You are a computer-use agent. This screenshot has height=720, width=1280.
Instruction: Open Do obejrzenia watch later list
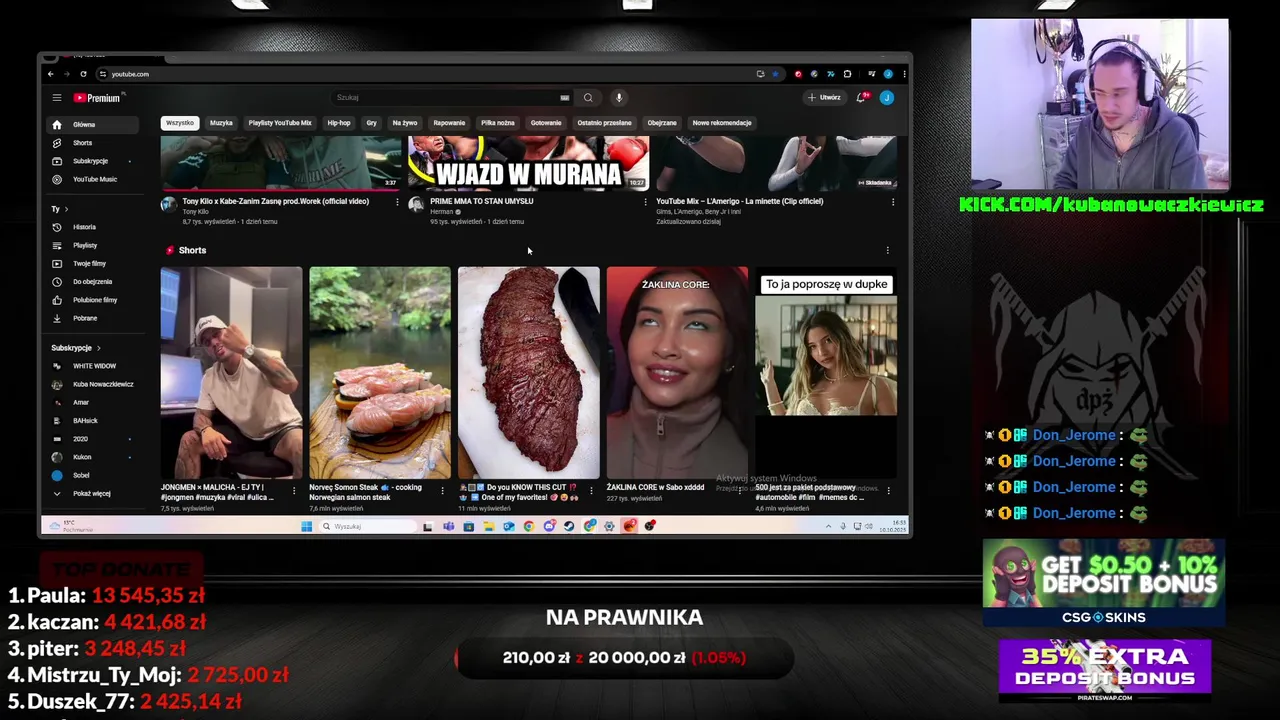[92, 281]
